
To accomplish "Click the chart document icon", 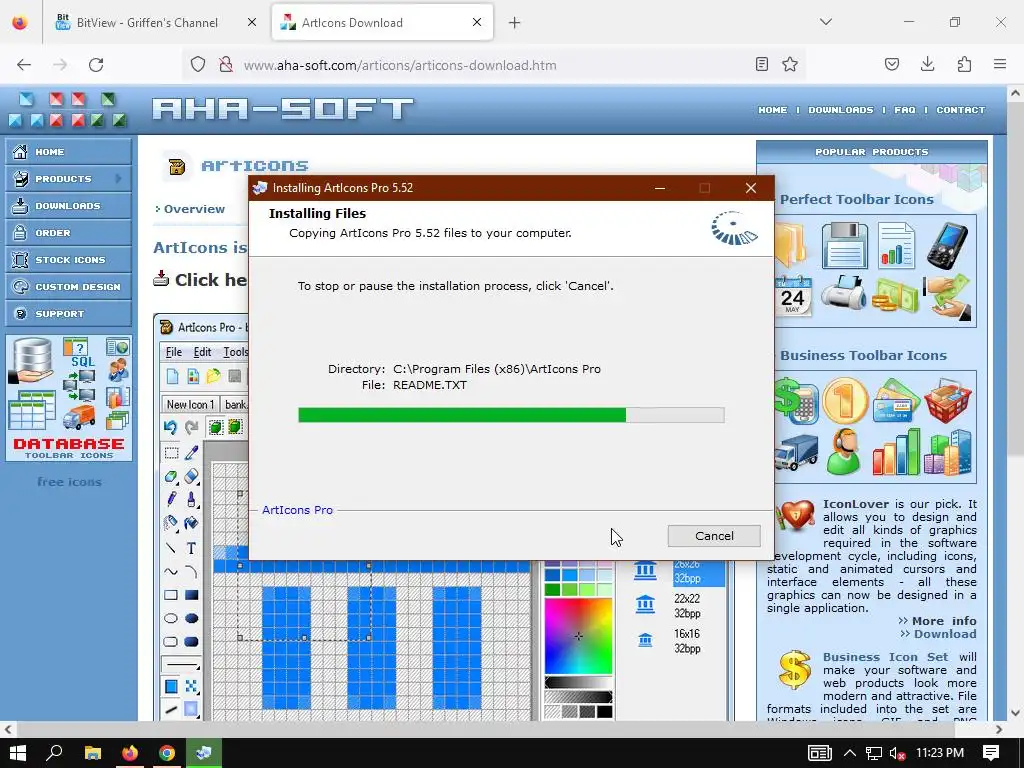I will tap(896, 246).
